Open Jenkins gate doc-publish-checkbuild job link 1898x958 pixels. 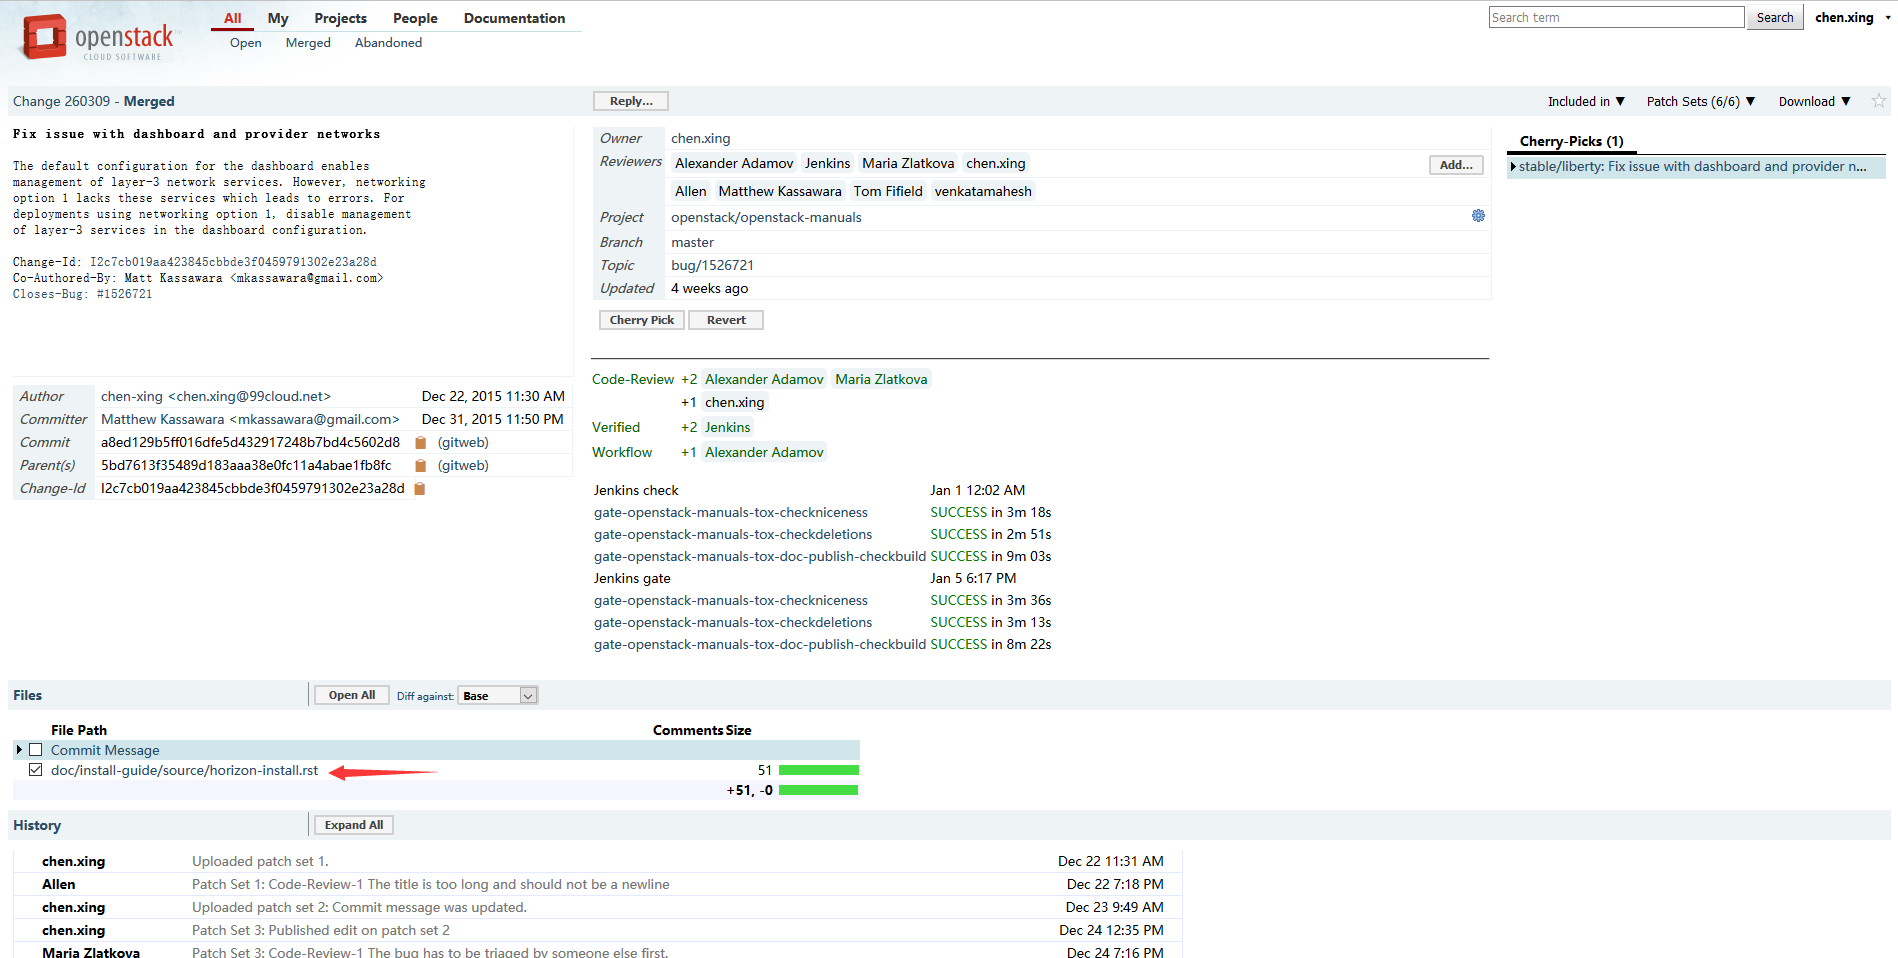coord(760,644)
